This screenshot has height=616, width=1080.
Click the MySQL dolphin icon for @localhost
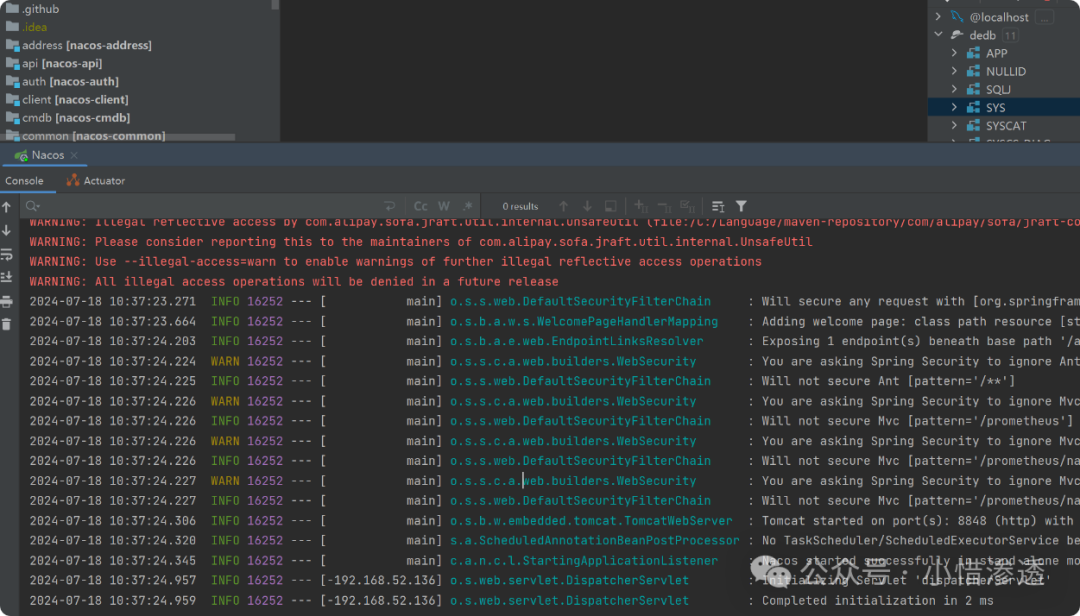pyautogui.click(x=957, y=17)
